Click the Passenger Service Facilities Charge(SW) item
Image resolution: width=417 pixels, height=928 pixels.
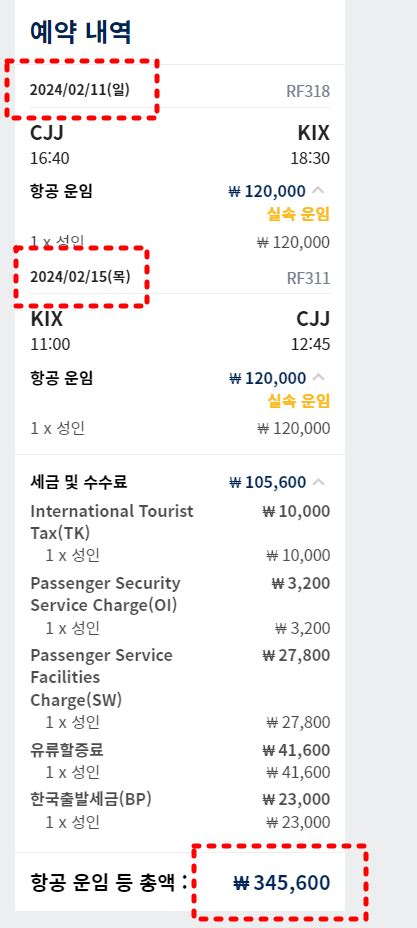coord(101,678)
